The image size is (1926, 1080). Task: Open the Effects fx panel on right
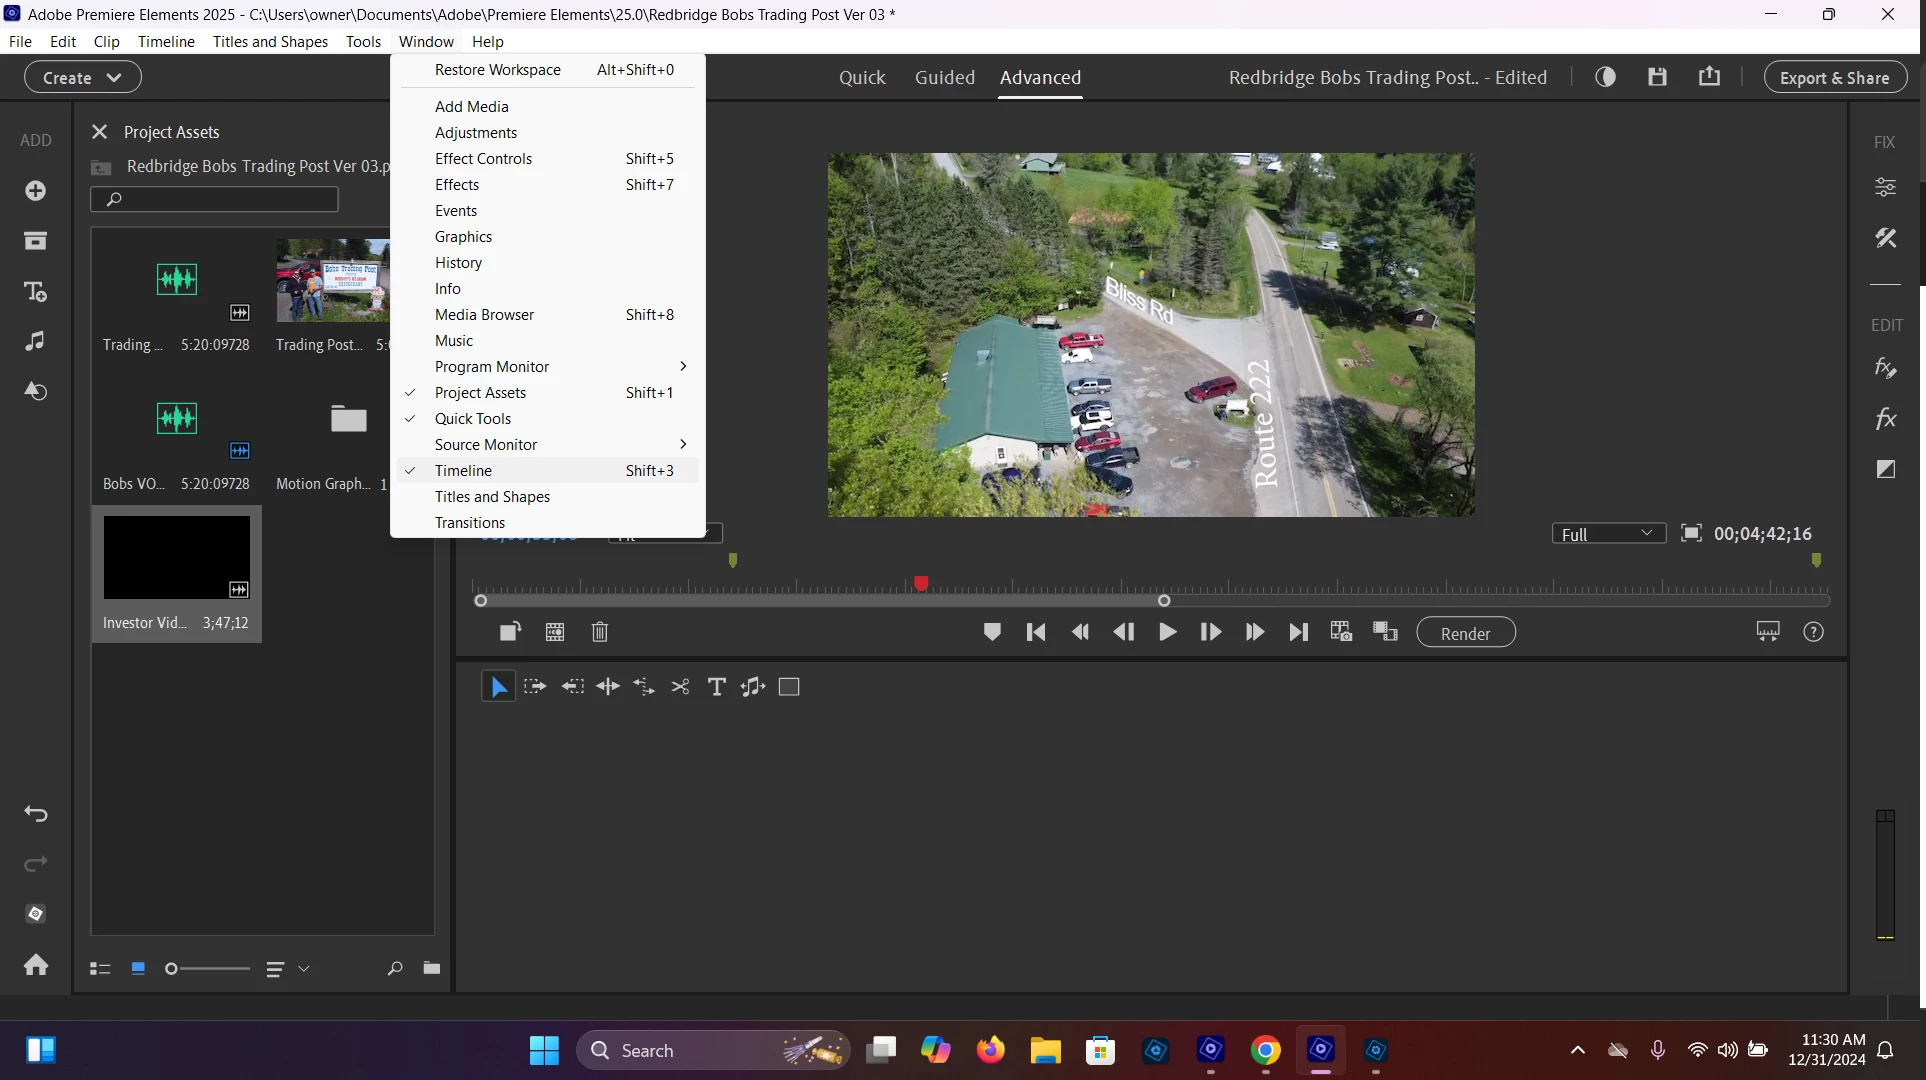(x=1885, y=418)
